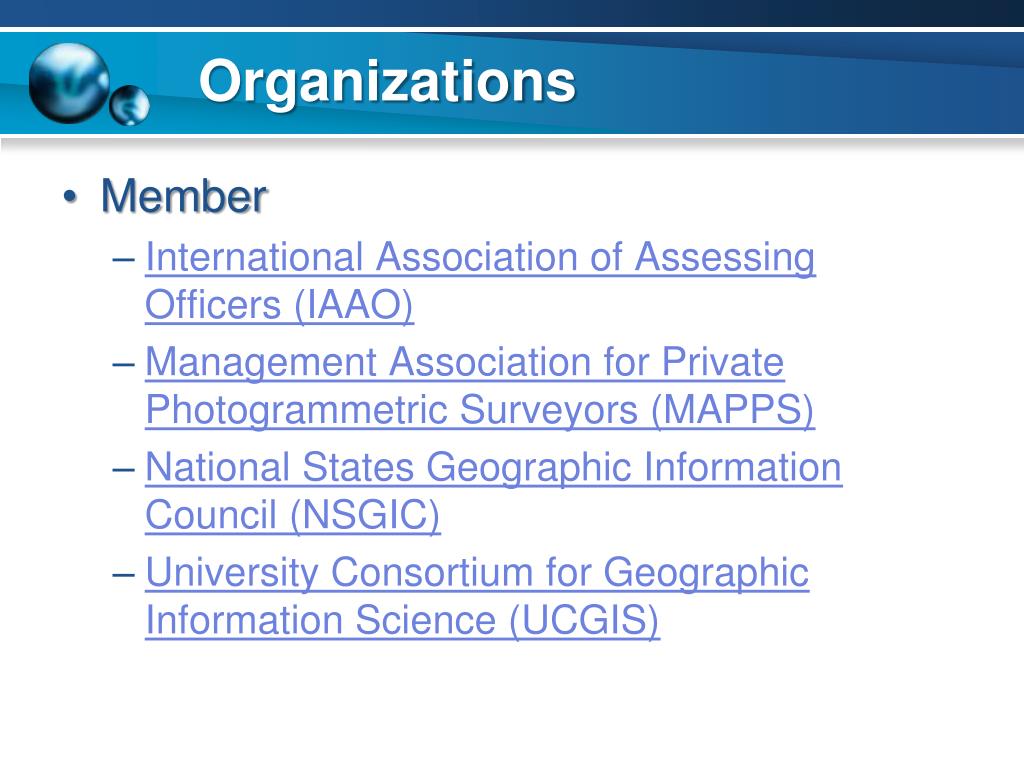Click Photogrammetric Surveyors (MAPPS) link text
This screenshot has height=768, width=1024.
(480, 410)
